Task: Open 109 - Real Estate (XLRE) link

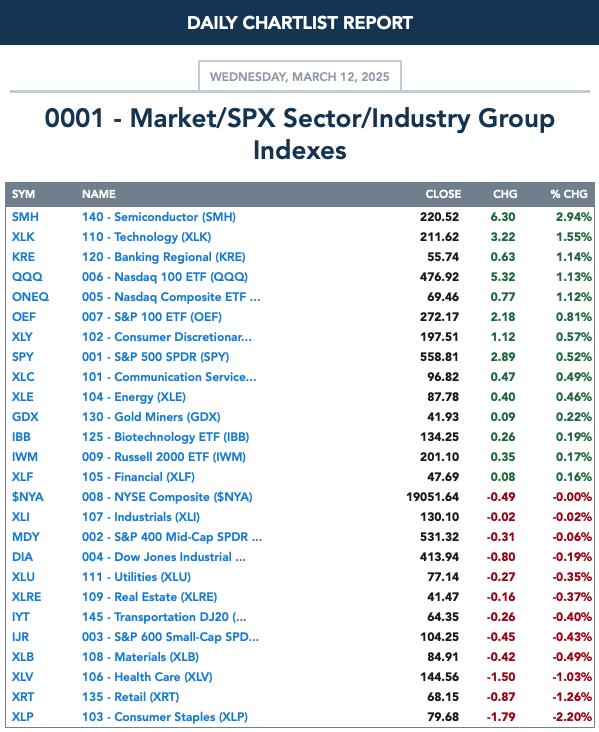Action: point(149,597)
